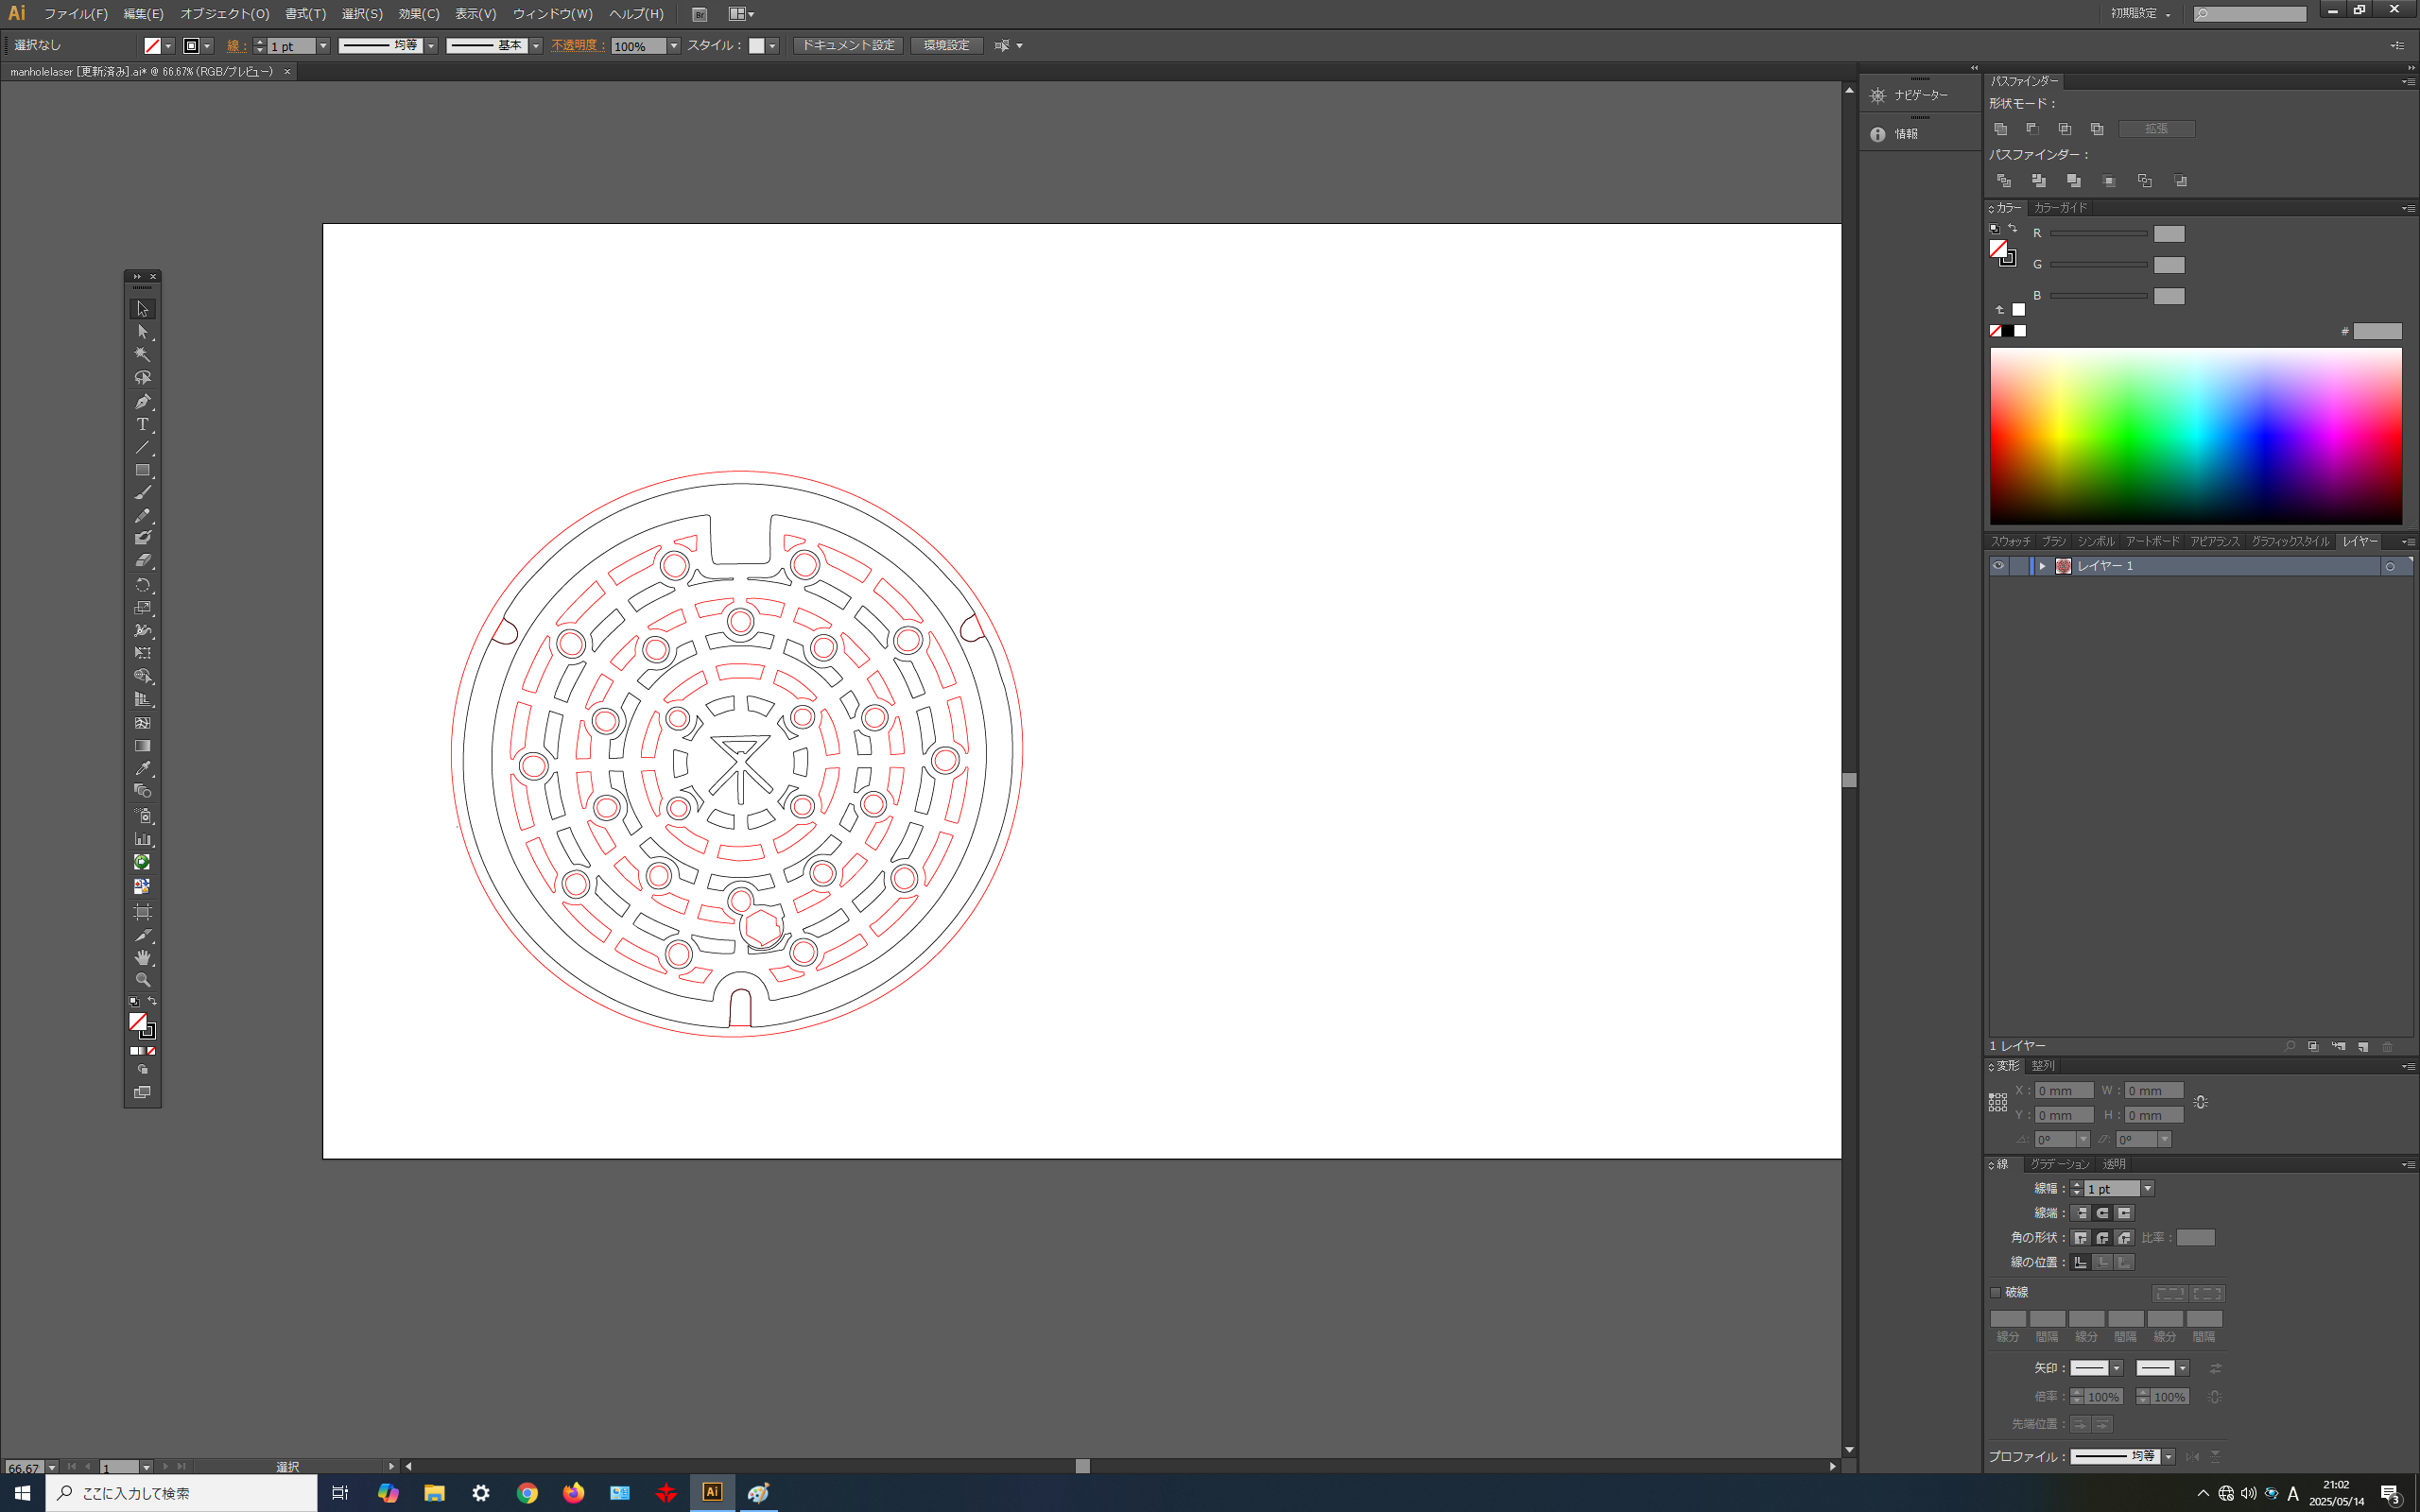Select the Eraser tool
Image resolution: width=2420 pixels, height=1512 pixels.
142,561
